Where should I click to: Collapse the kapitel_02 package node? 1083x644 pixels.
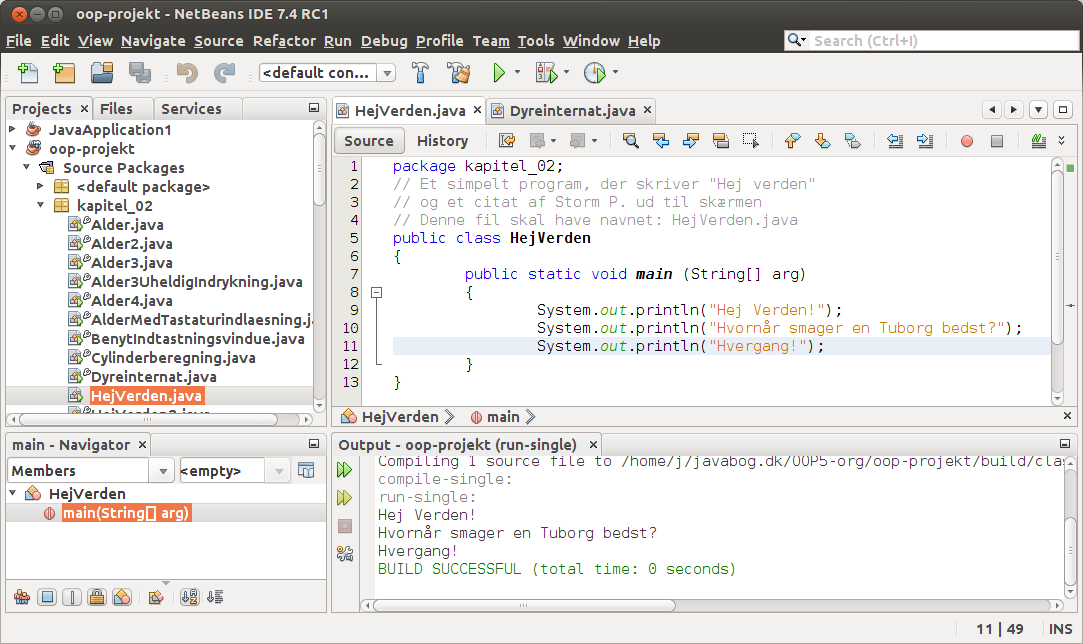[x=41, y=206]
